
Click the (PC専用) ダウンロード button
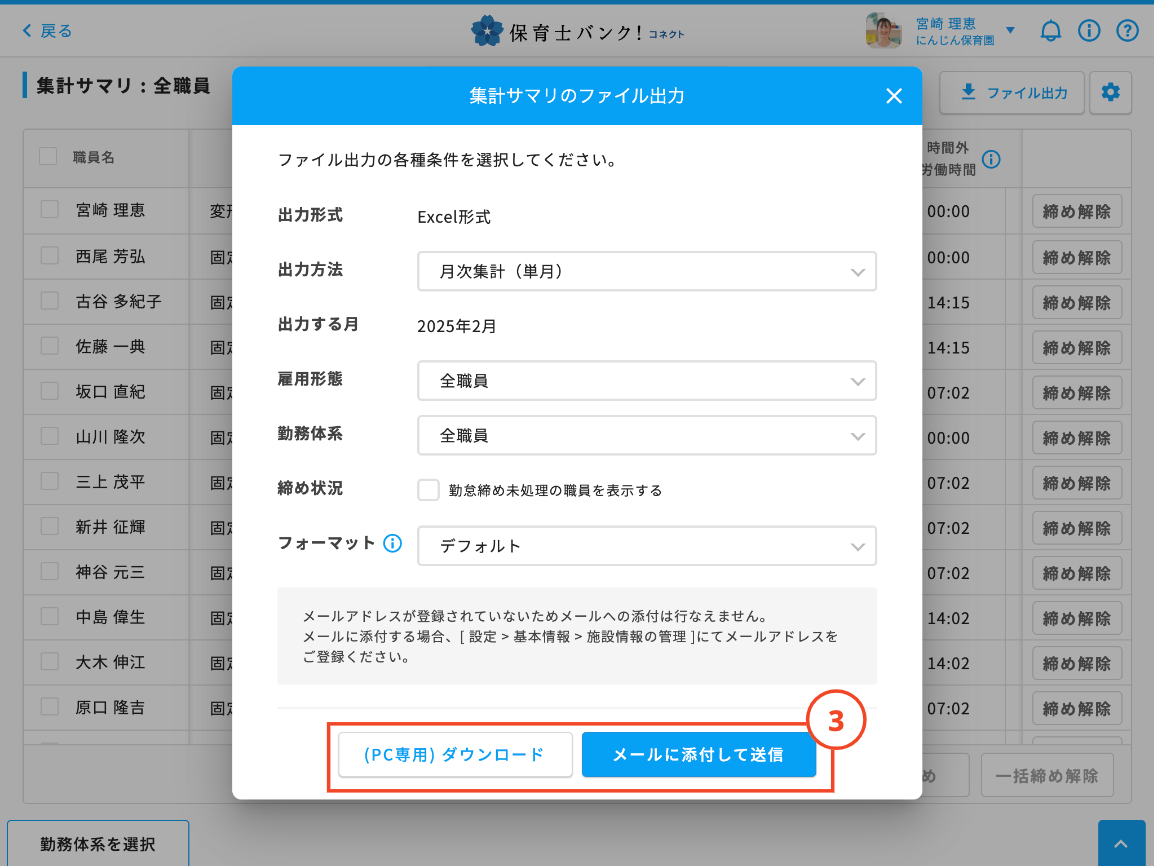(x=455, y=755)
